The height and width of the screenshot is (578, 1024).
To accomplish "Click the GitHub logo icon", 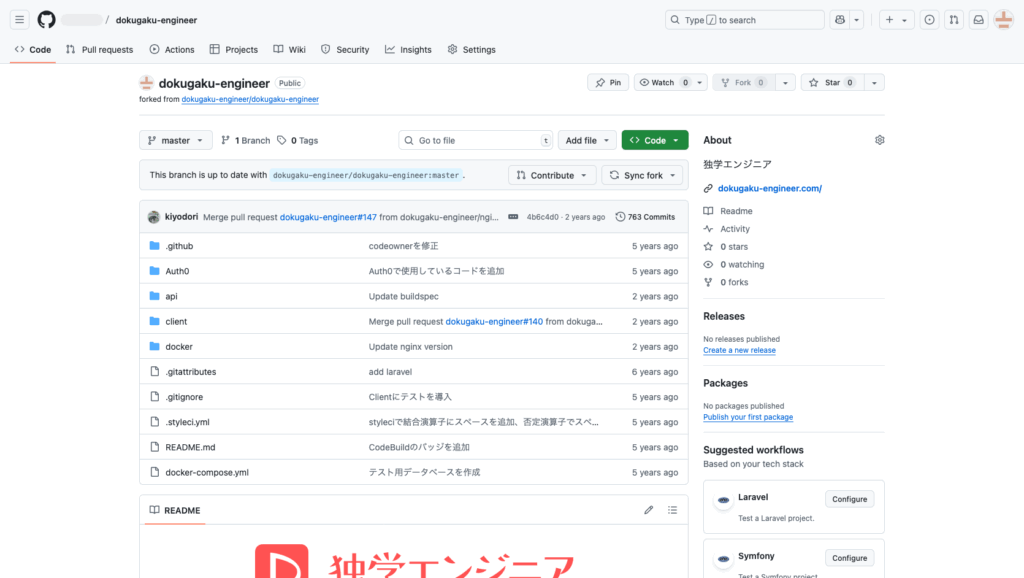I will coord(47,20).
